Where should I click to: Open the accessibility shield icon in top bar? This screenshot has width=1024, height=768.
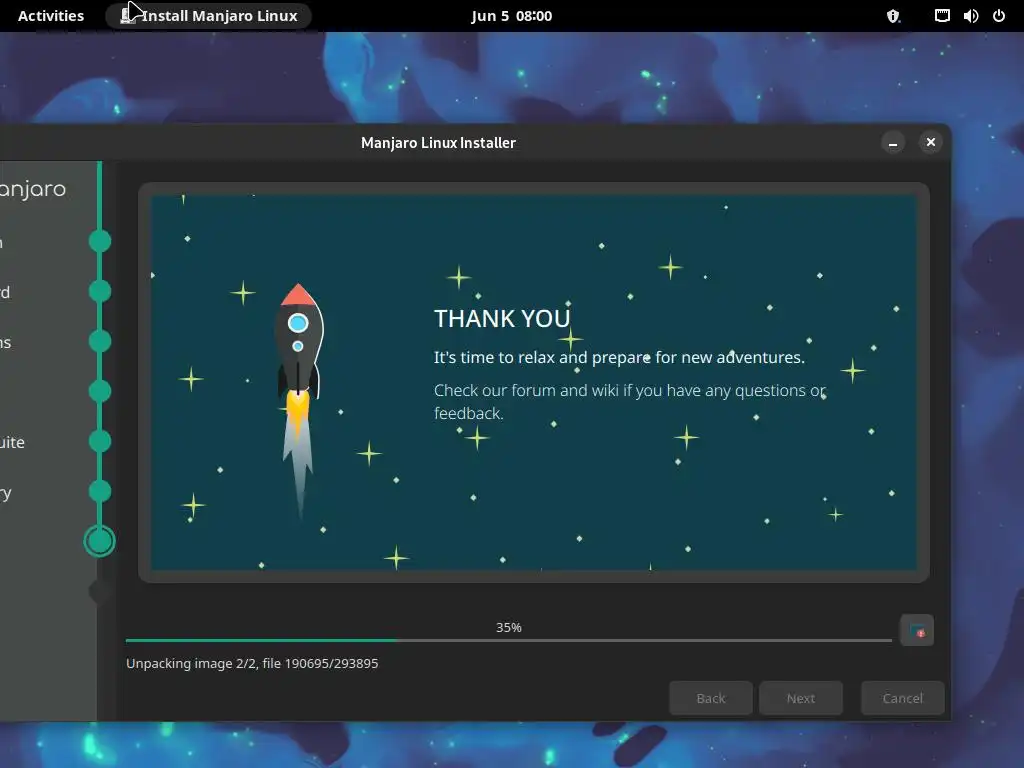[893, 16]
